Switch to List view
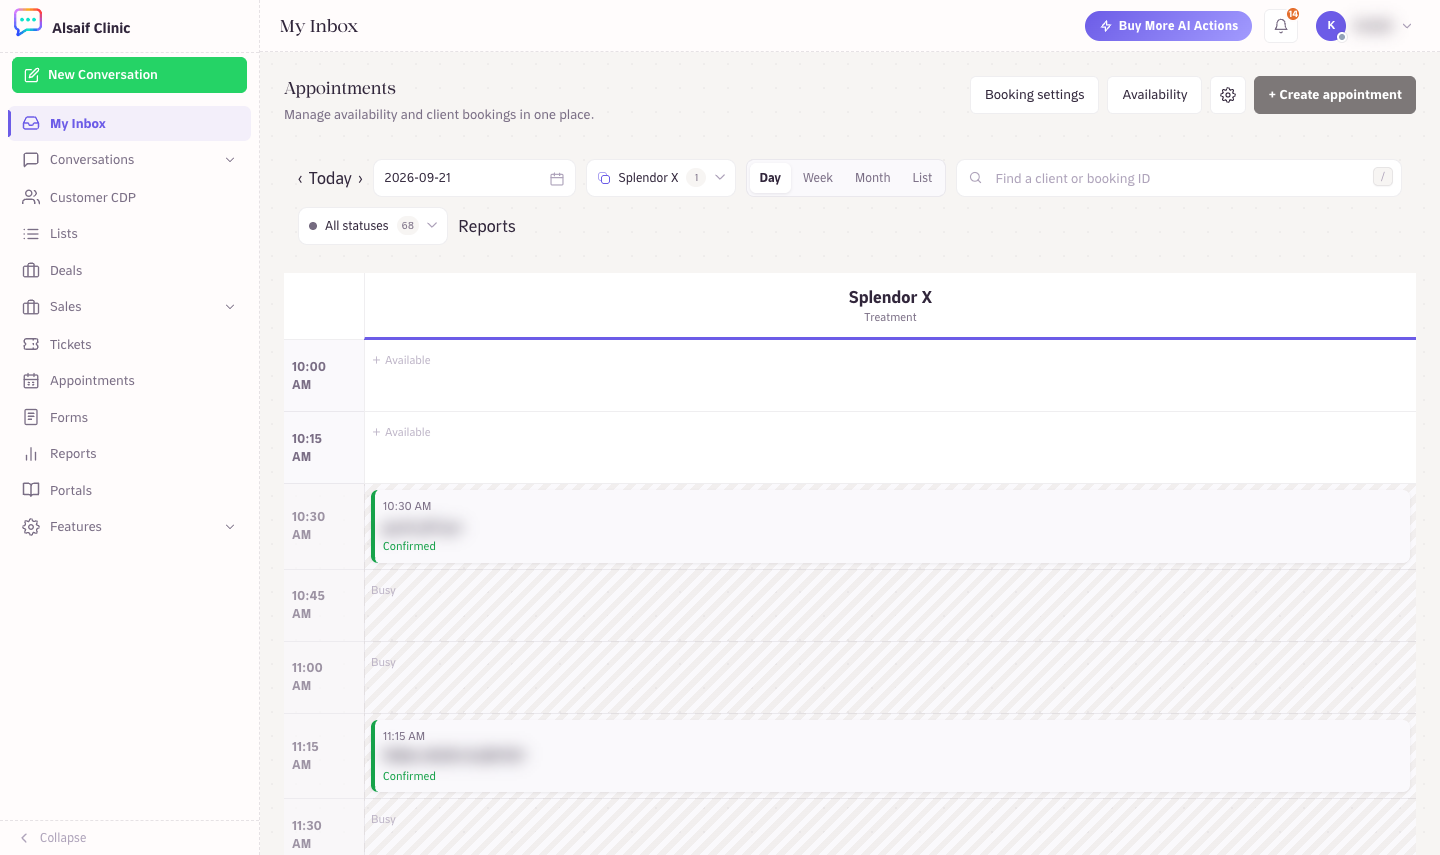Image resolution: width=1440 pixels, height=855 pixels. pos(922,178)
